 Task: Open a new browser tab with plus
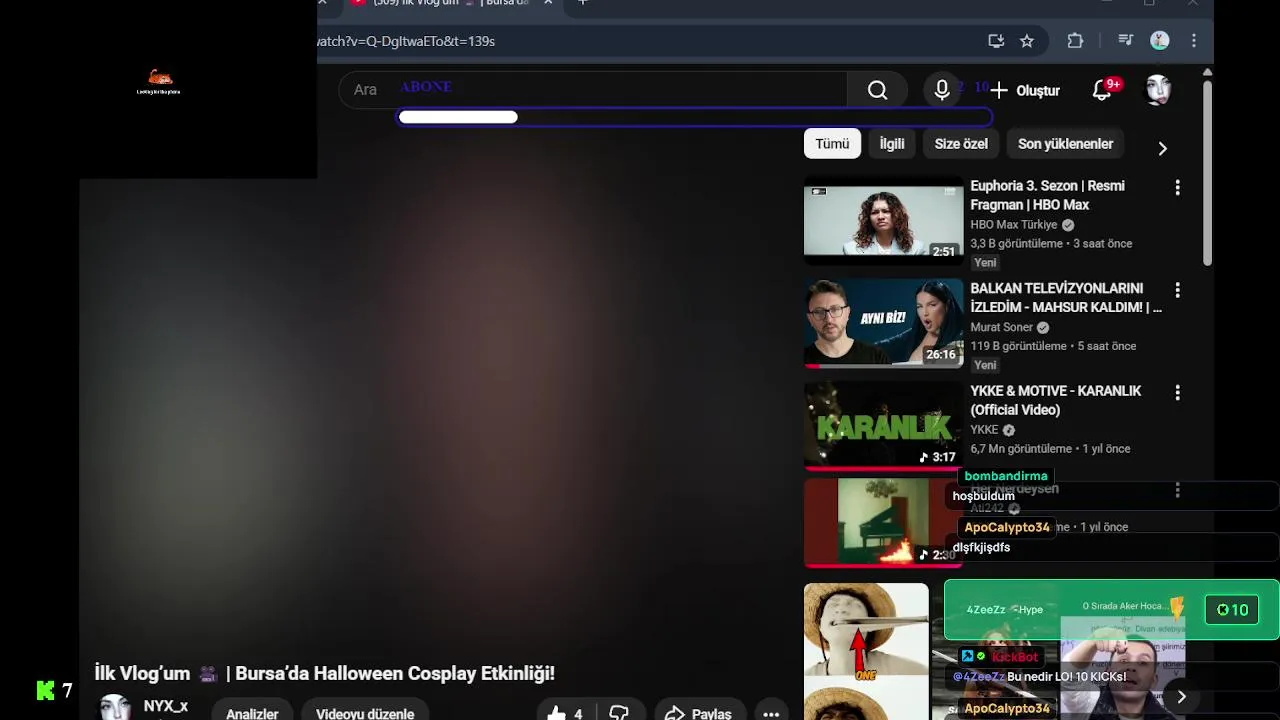[583, 3]
